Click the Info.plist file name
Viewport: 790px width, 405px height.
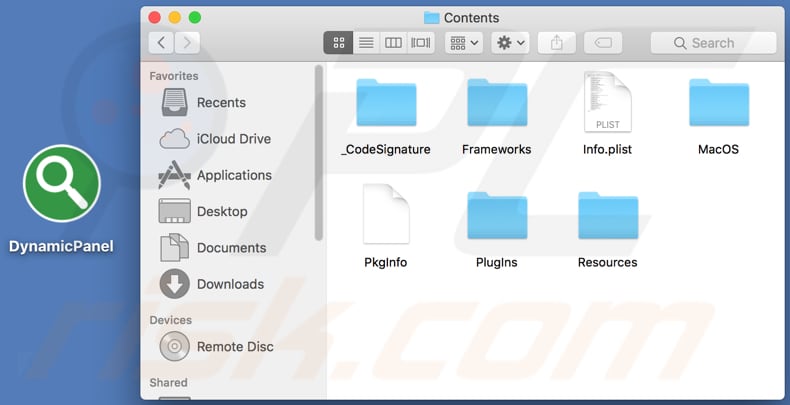[608, 150]
